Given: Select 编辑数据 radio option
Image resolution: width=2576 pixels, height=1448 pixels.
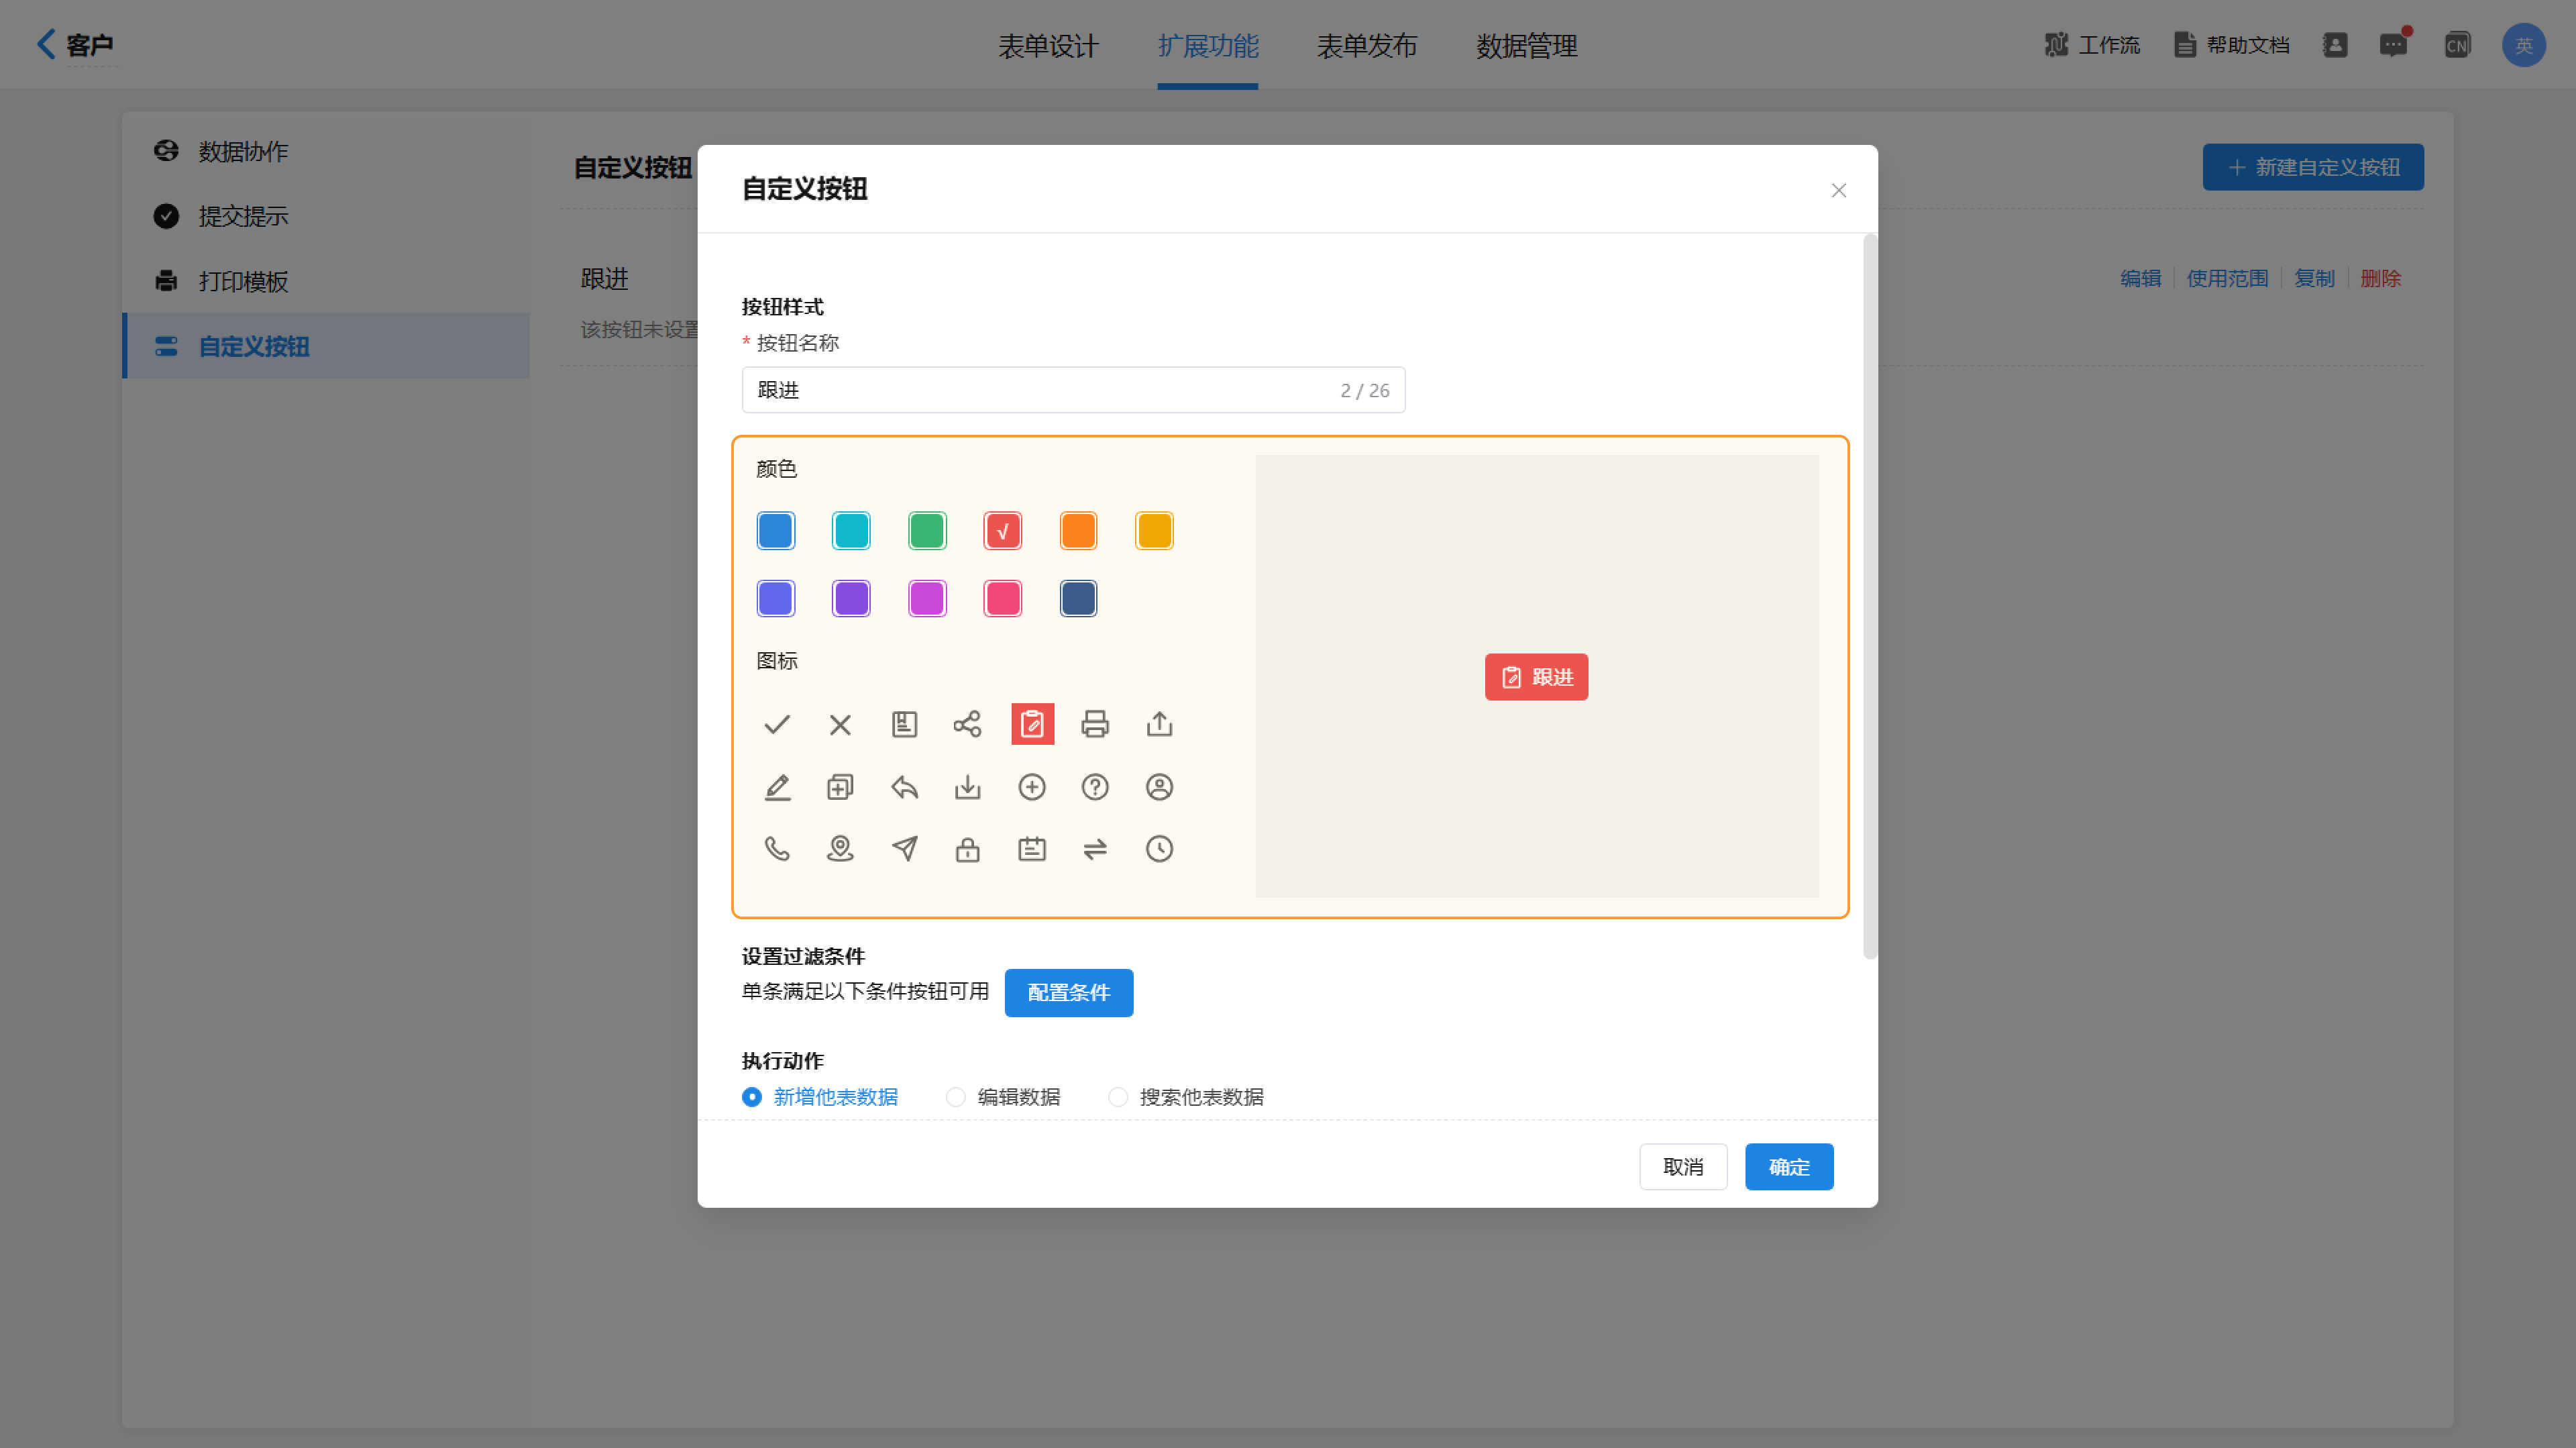Looking at the screenshot, I should point(956,1097).
